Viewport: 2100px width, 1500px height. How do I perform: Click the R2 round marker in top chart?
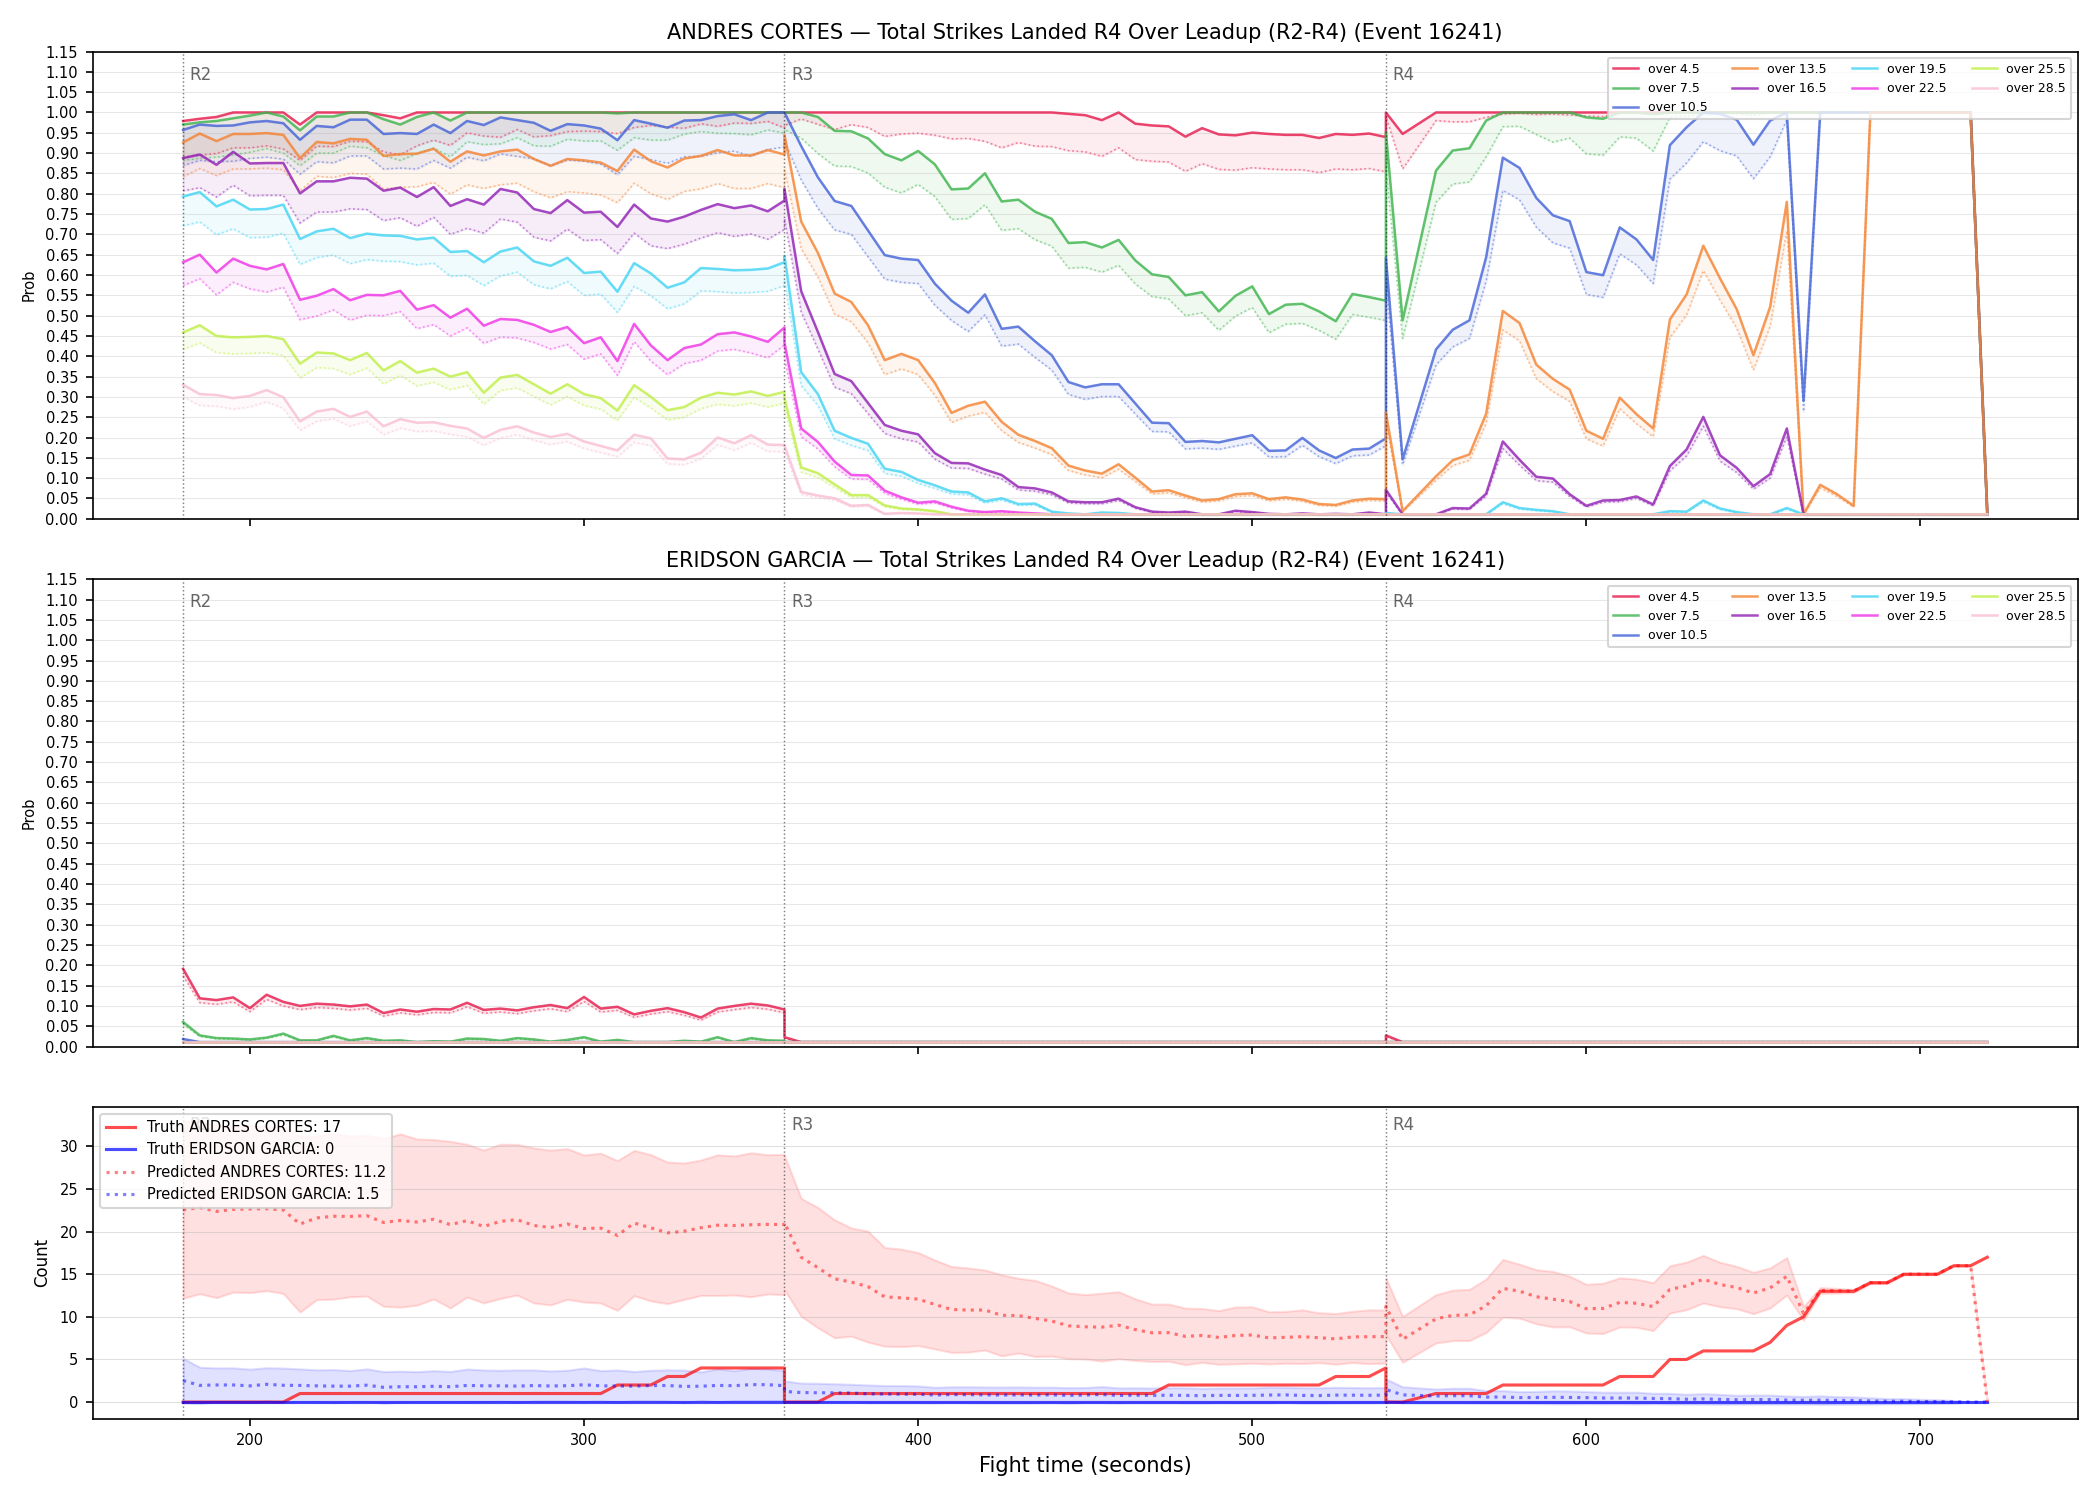200,74
